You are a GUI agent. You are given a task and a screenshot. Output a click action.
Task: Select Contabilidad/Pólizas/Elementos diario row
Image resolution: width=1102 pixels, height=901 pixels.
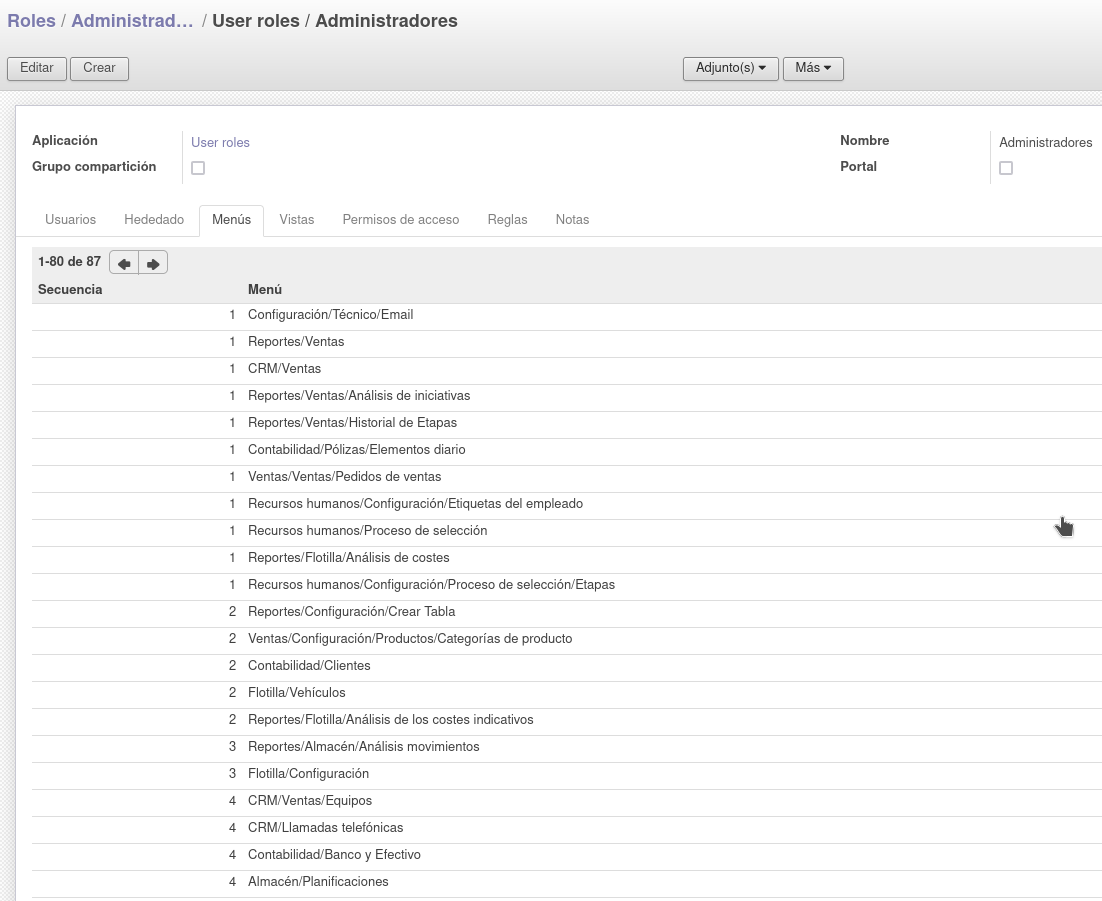coord(566,450)
